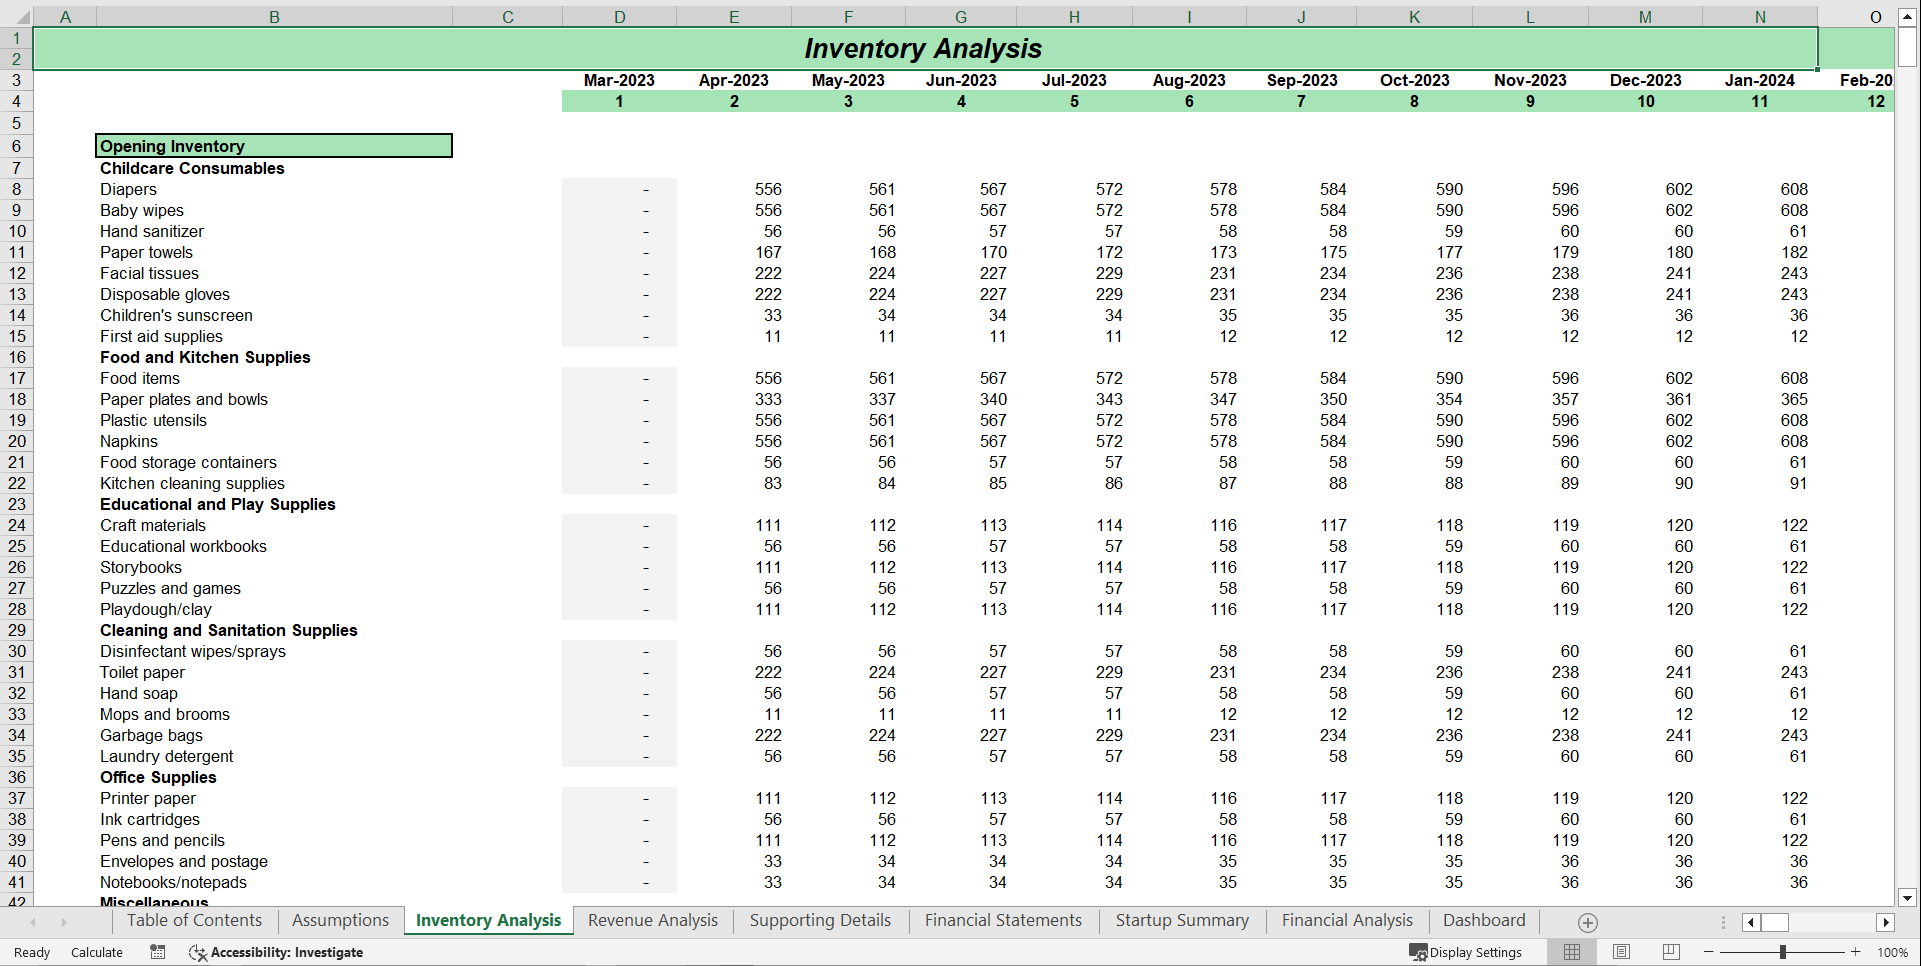Select the Childcare Consumables heading
The width and height of the screenshot is (1921, 966).
pos(192,168)
